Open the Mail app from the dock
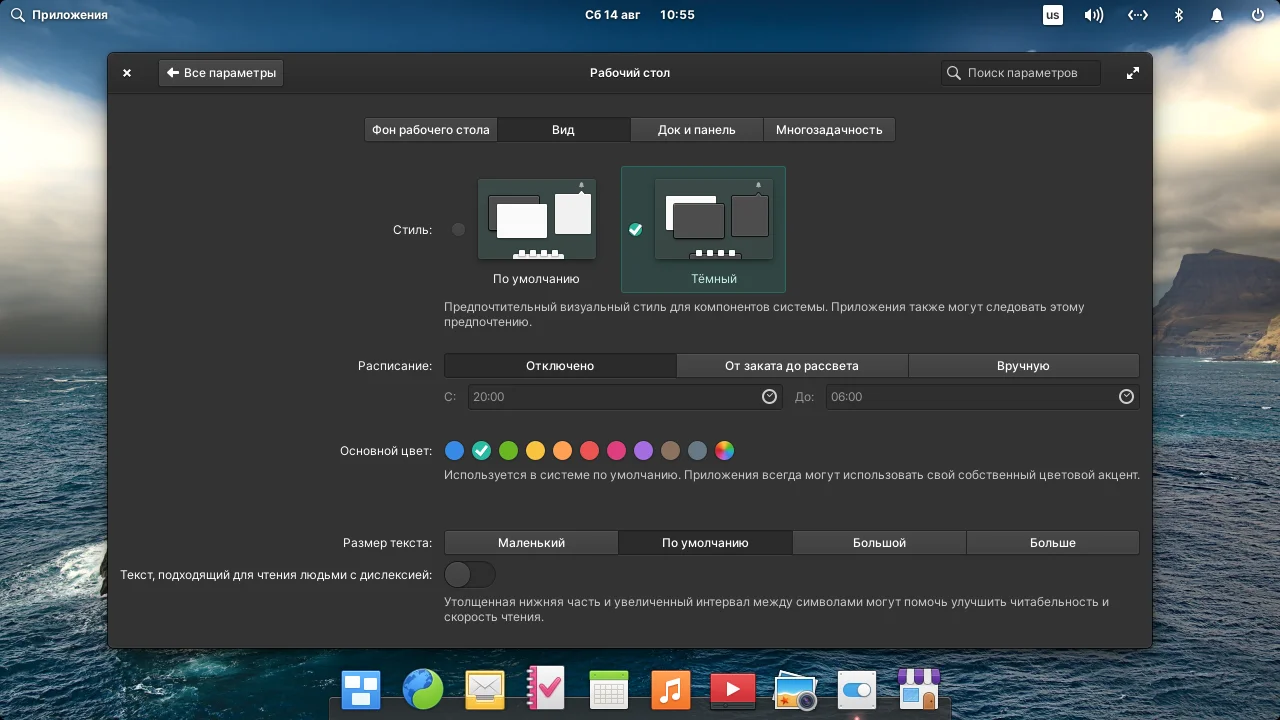1280x720 pixels. [x=484, y=689]
